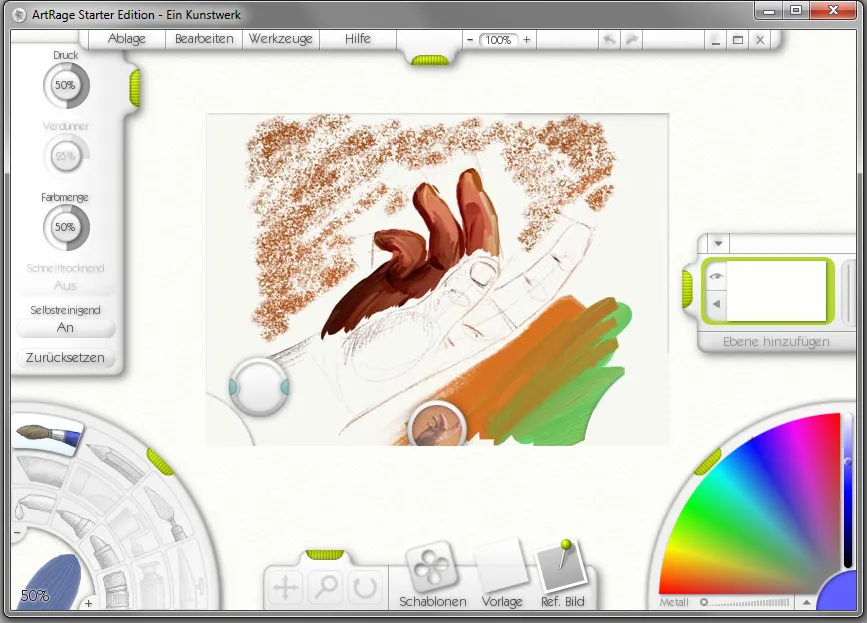Click Ebene hinzufügen to add layer

tap(776, 341)
